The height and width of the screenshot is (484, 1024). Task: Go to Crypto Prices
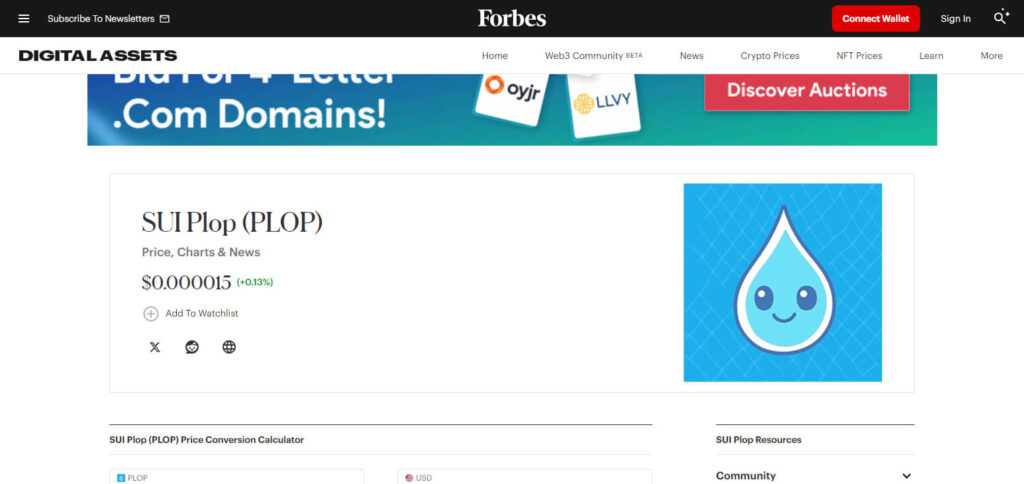tap(770, 56)
